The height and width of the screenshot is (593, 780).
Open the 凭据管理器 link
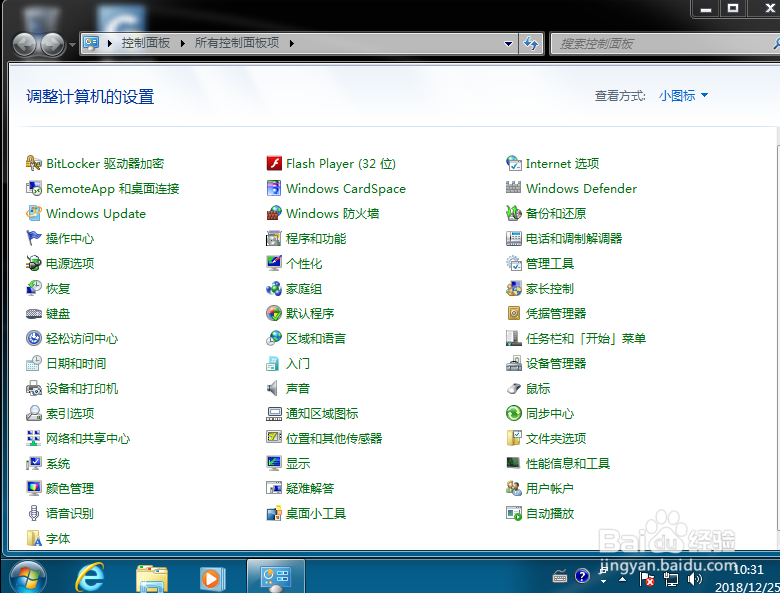pos(556,314)
